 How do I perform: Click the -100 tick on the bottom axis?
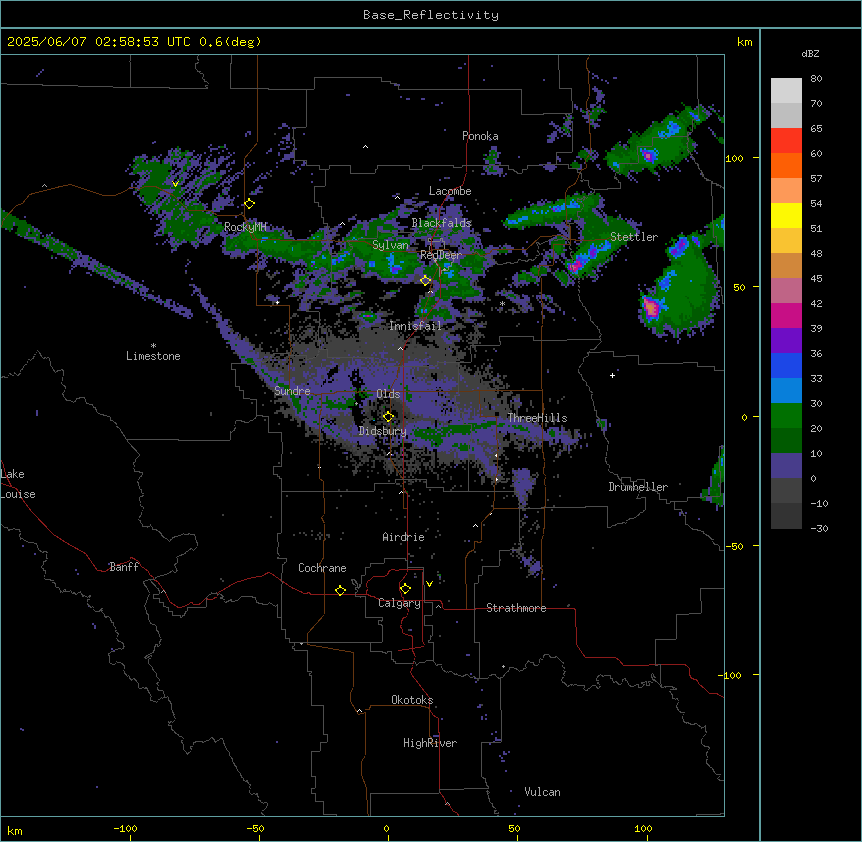(x=125, y=828)
